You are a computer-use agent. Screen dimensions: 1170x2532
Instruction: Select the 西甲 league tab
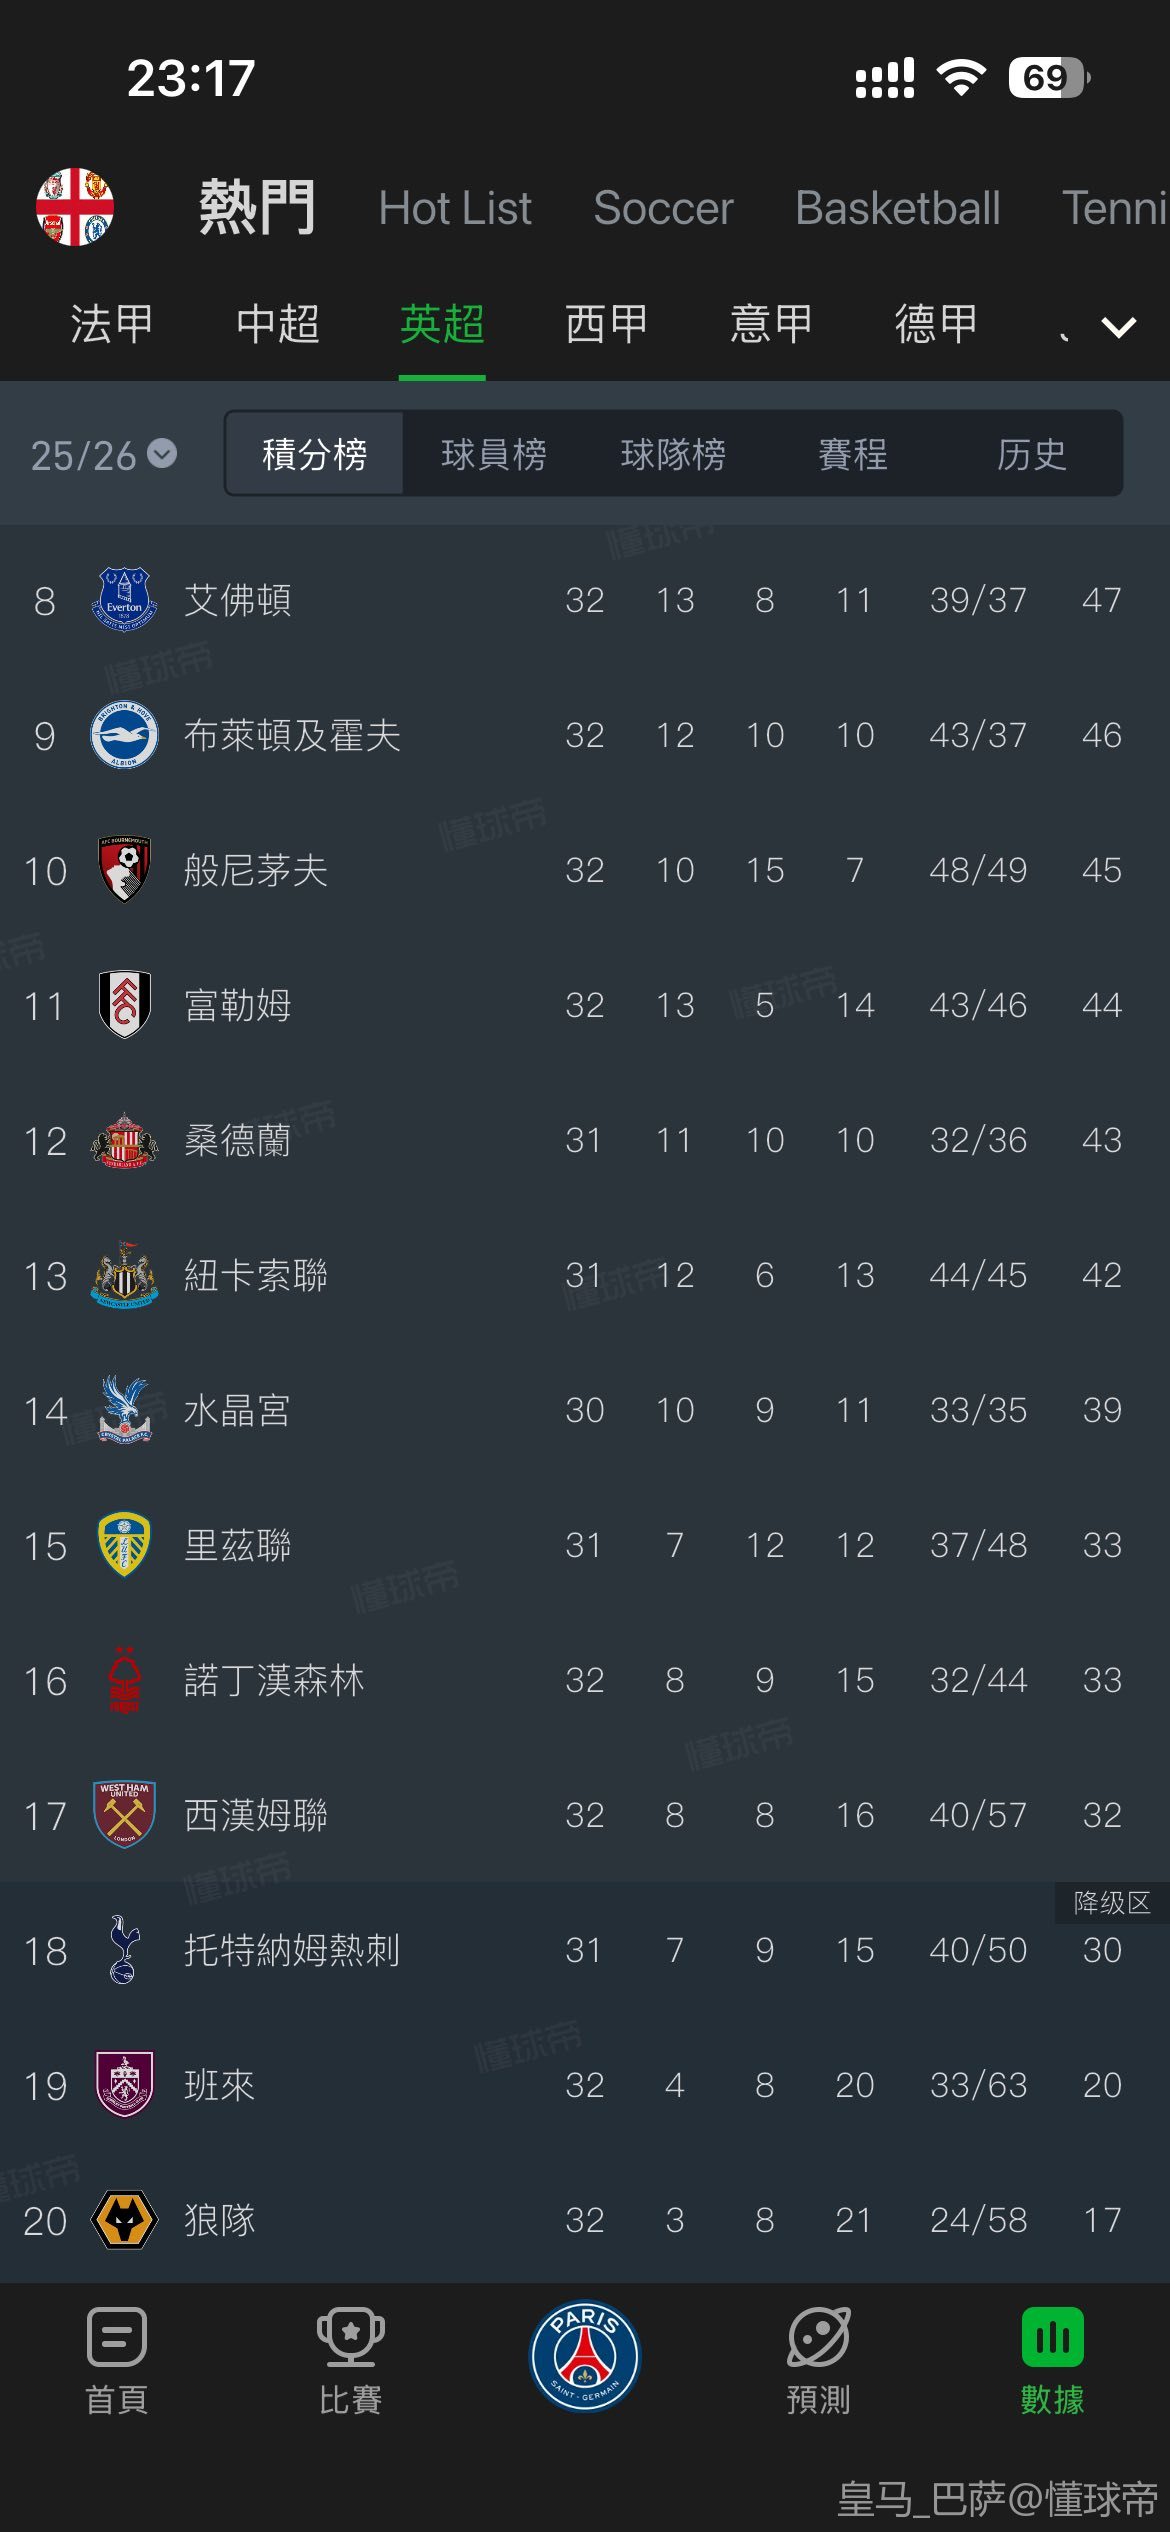(x=607, y=324)
